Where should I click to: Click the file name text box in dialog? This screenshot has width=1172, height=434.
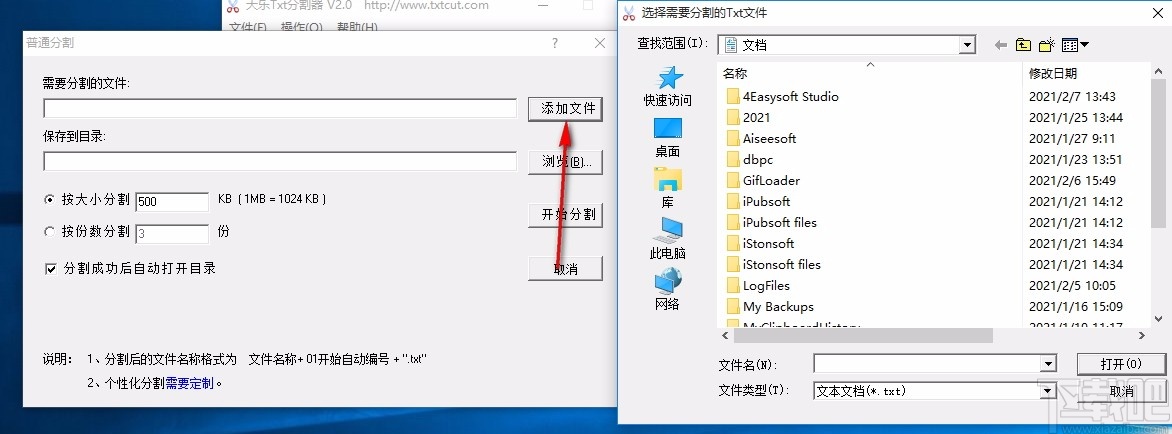pos(928,364)
